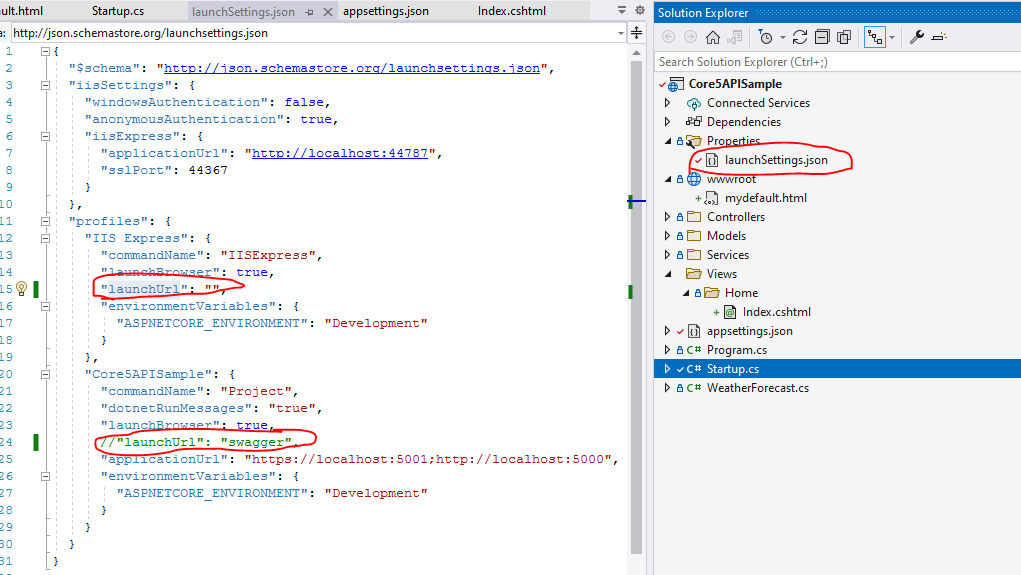
Task: Close the launchSettings.json tab
Action: 328,12
